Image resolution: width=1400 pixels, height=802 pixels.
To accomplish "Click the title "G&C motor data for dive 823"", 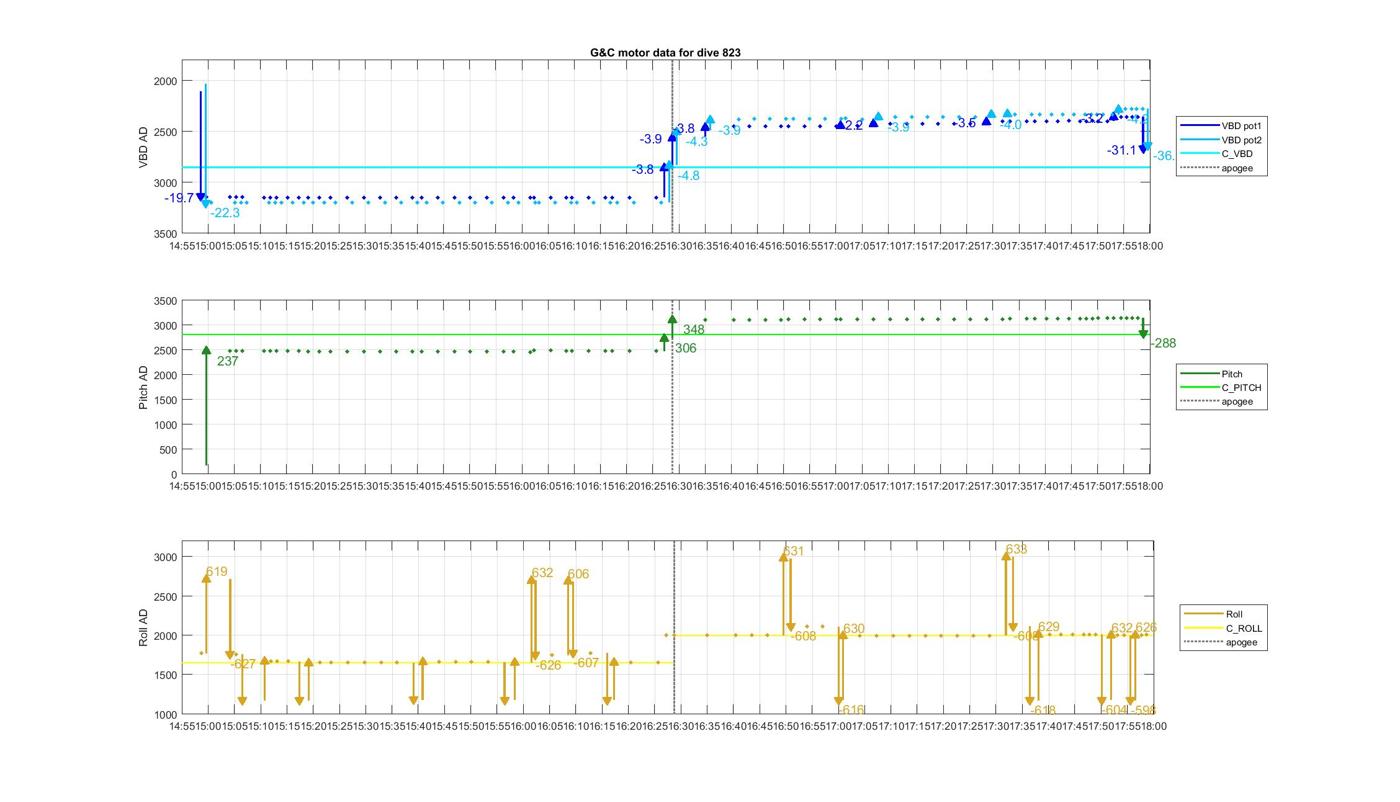I will [x=665, y=53].
